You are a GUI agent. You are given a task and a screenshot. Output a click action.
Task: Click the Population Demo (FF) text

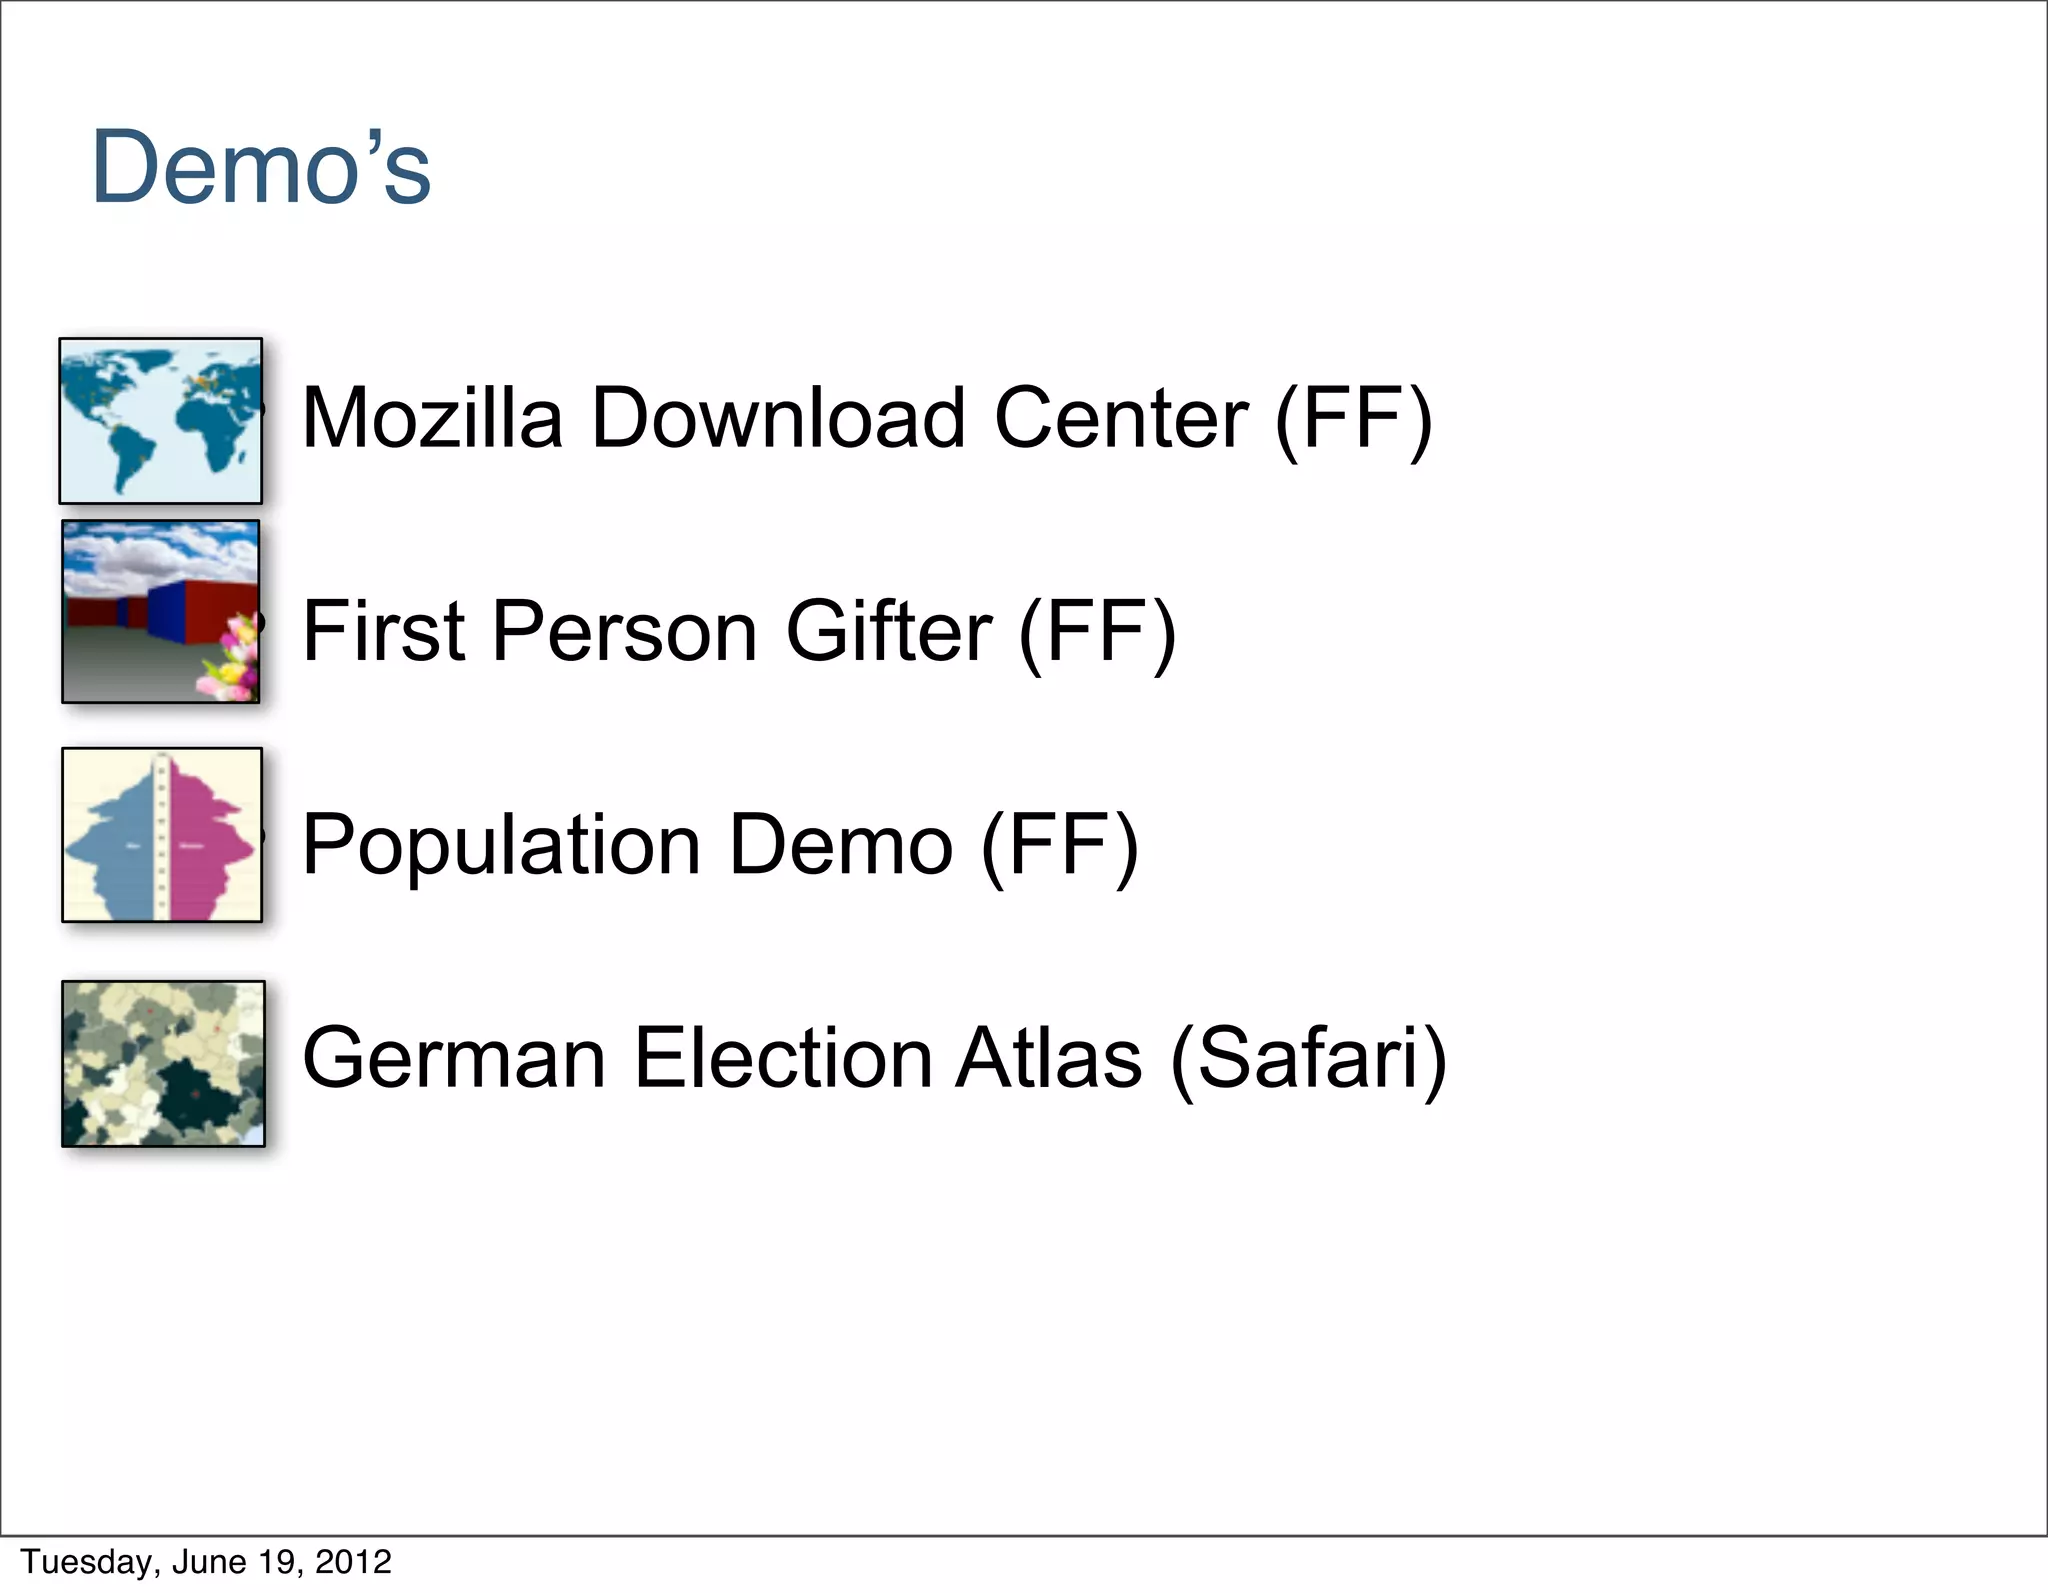(x=719, y=845)
